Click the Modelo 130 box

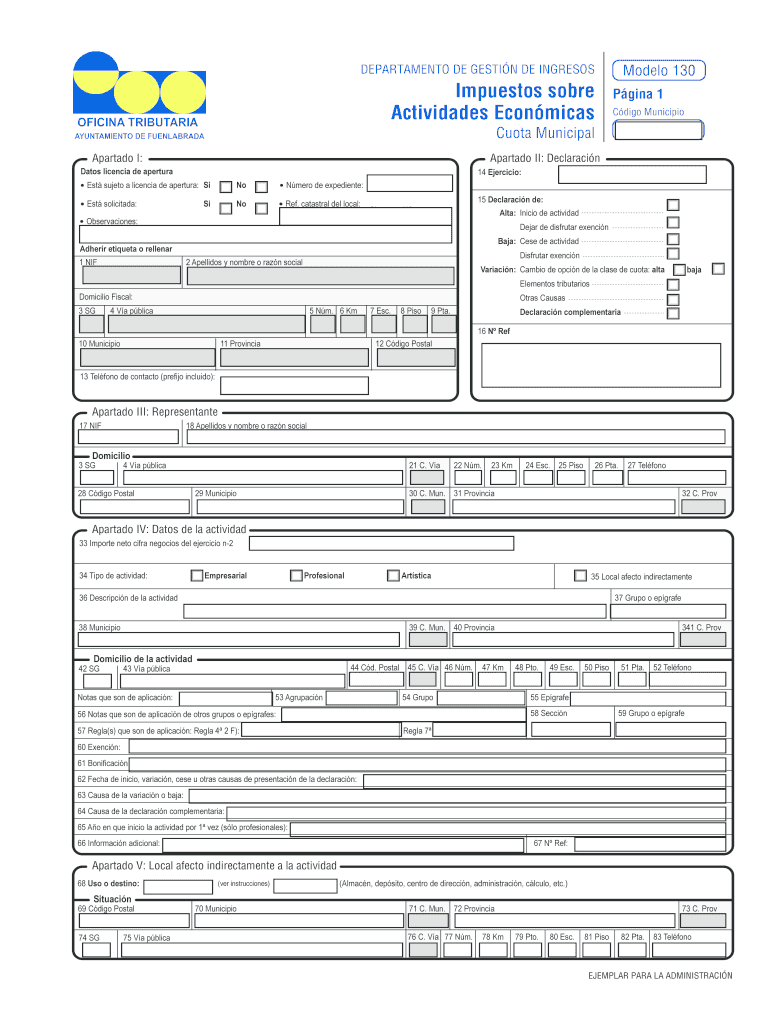(x=658, y=70)
